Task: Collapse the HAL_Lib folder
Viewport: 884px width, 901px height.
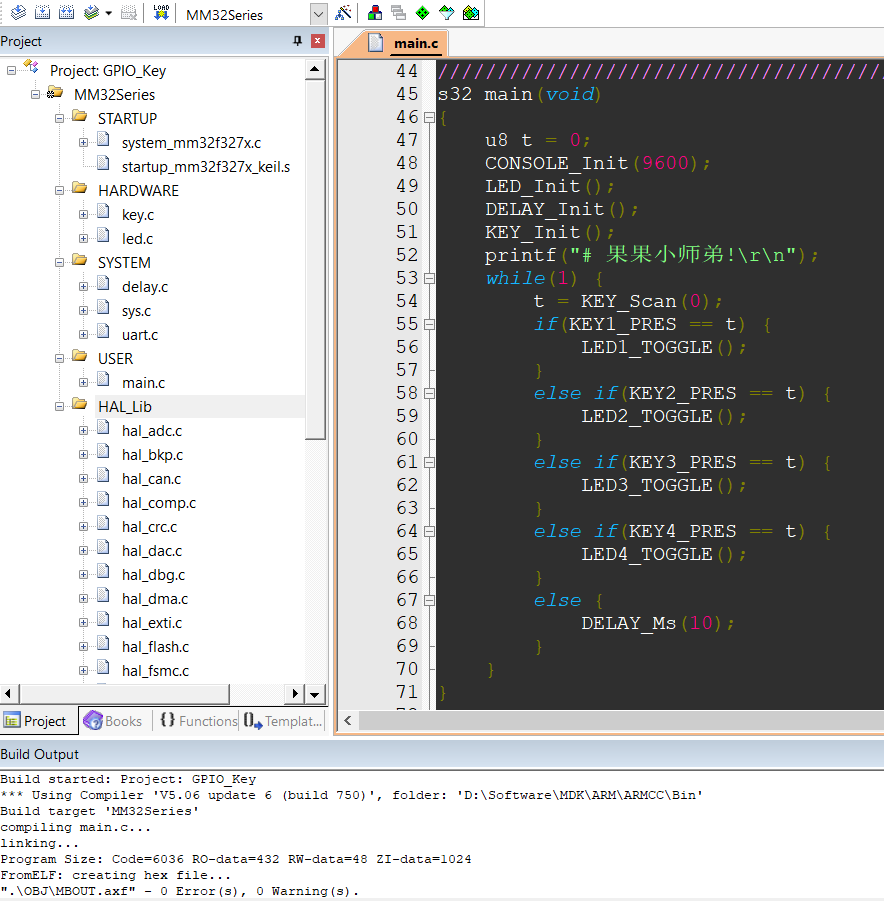Action: click(x=59, y=407)
